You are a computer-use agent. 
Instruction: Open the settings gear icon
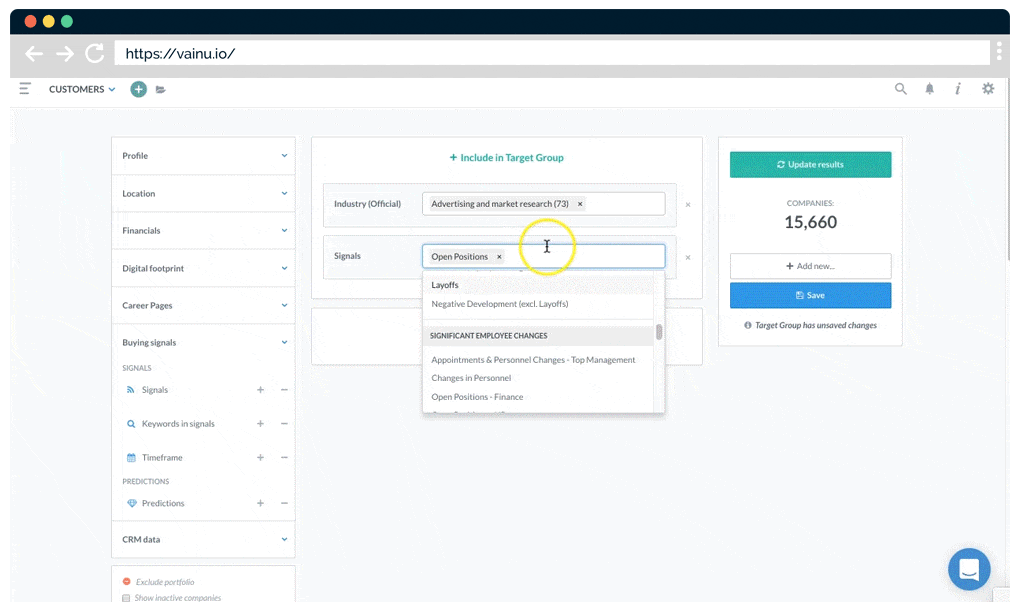pyautogui.click(x=988, y=89)
